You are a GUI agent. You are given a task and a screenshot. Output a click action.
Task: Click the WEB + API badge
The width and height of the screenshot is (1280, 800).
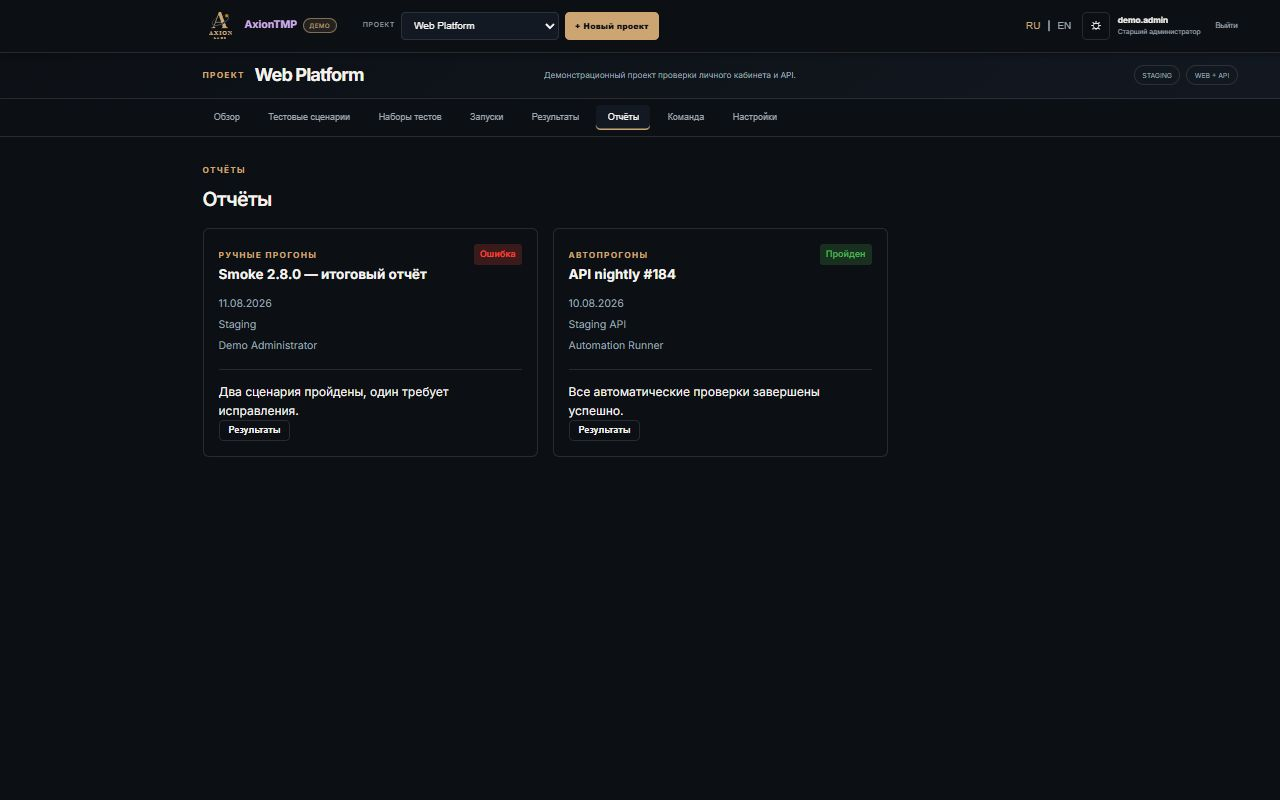point(1212,75)
